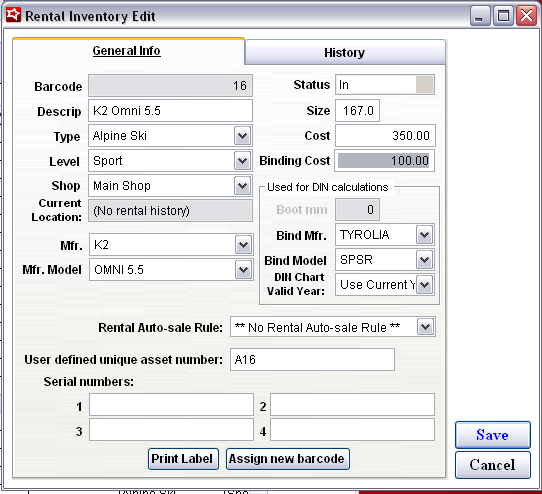Click serial number field 2
Viewport: 542px width, 494px height.
tap(352, 404)
